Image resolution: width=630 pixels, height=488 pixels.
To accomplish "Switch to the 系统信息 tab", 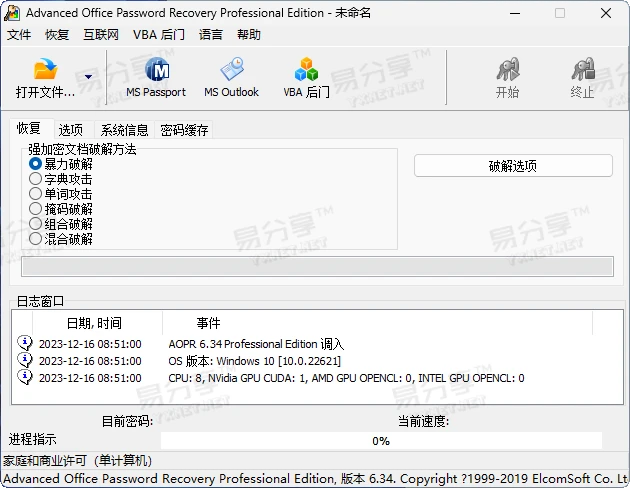I will [125, 130].
